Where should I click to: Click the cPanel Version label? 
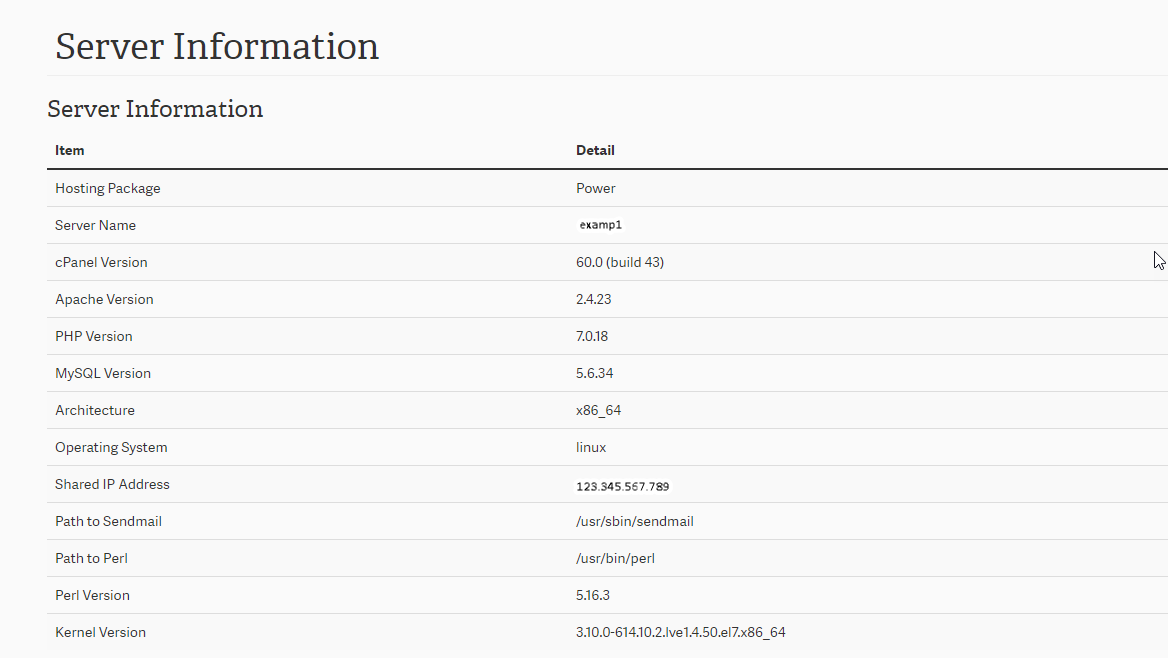[x=101, y=263]
